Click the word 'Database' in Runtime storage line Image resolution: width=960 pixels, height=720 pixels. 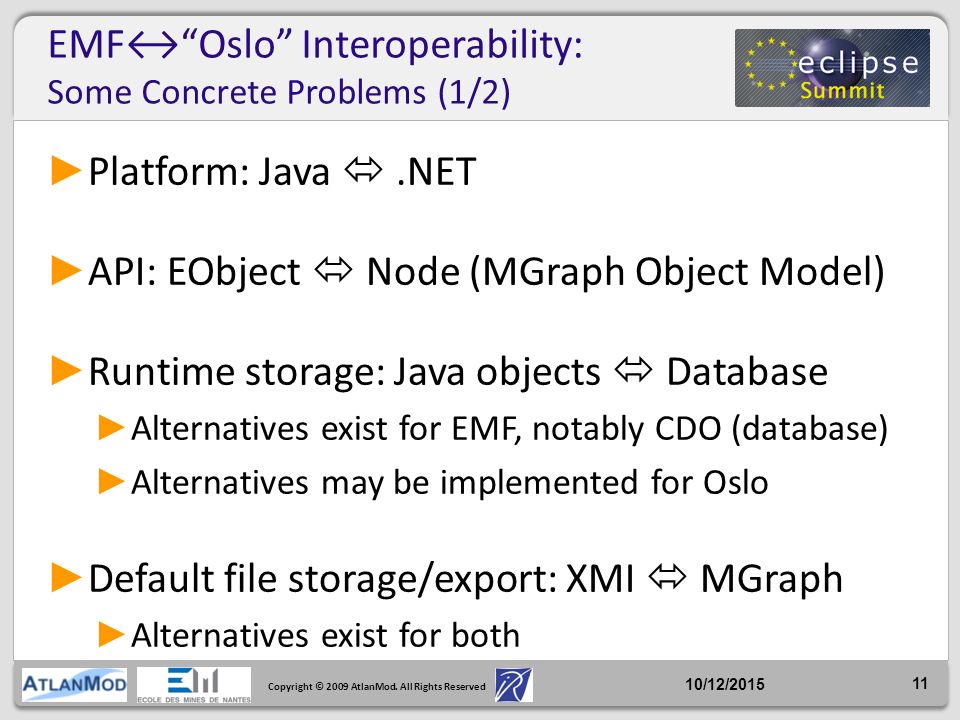click(747, 371)
